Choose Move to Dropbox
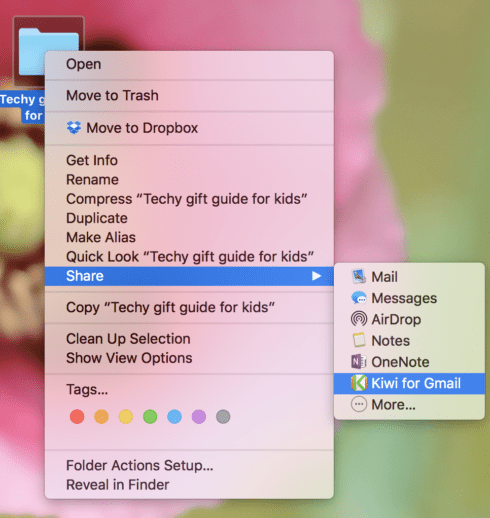The width and height of the screenshot is (490, 518). [189, 128]
